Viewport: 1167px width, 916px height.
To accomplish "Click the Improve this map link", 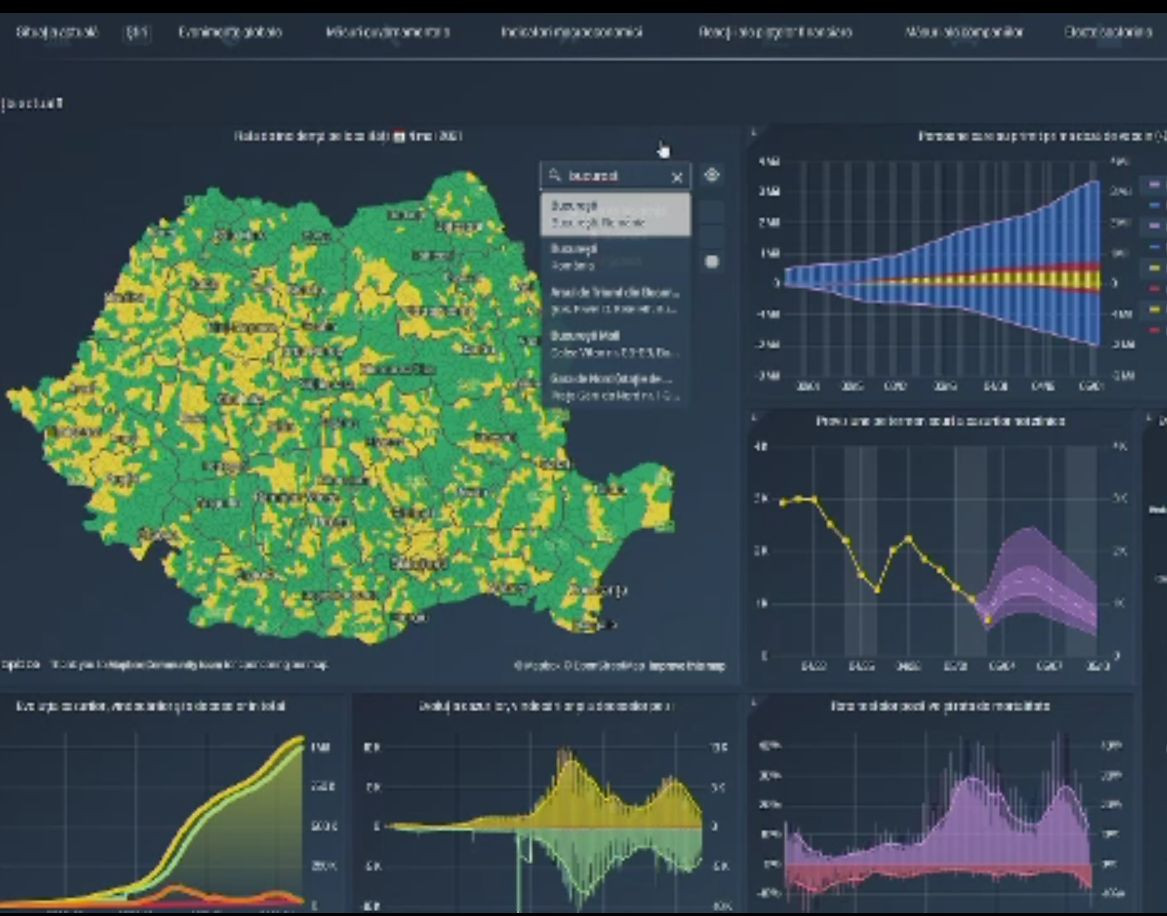I will point(686,666).
